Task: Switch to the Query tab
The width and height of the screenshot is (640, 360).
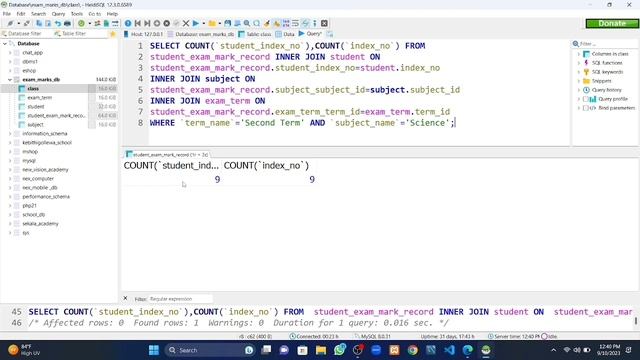Action: (310, 34)
